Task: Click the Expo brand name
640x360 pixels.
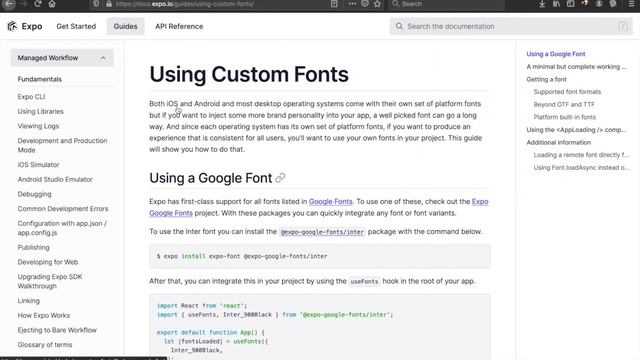Action: click(x=32, y=26)
